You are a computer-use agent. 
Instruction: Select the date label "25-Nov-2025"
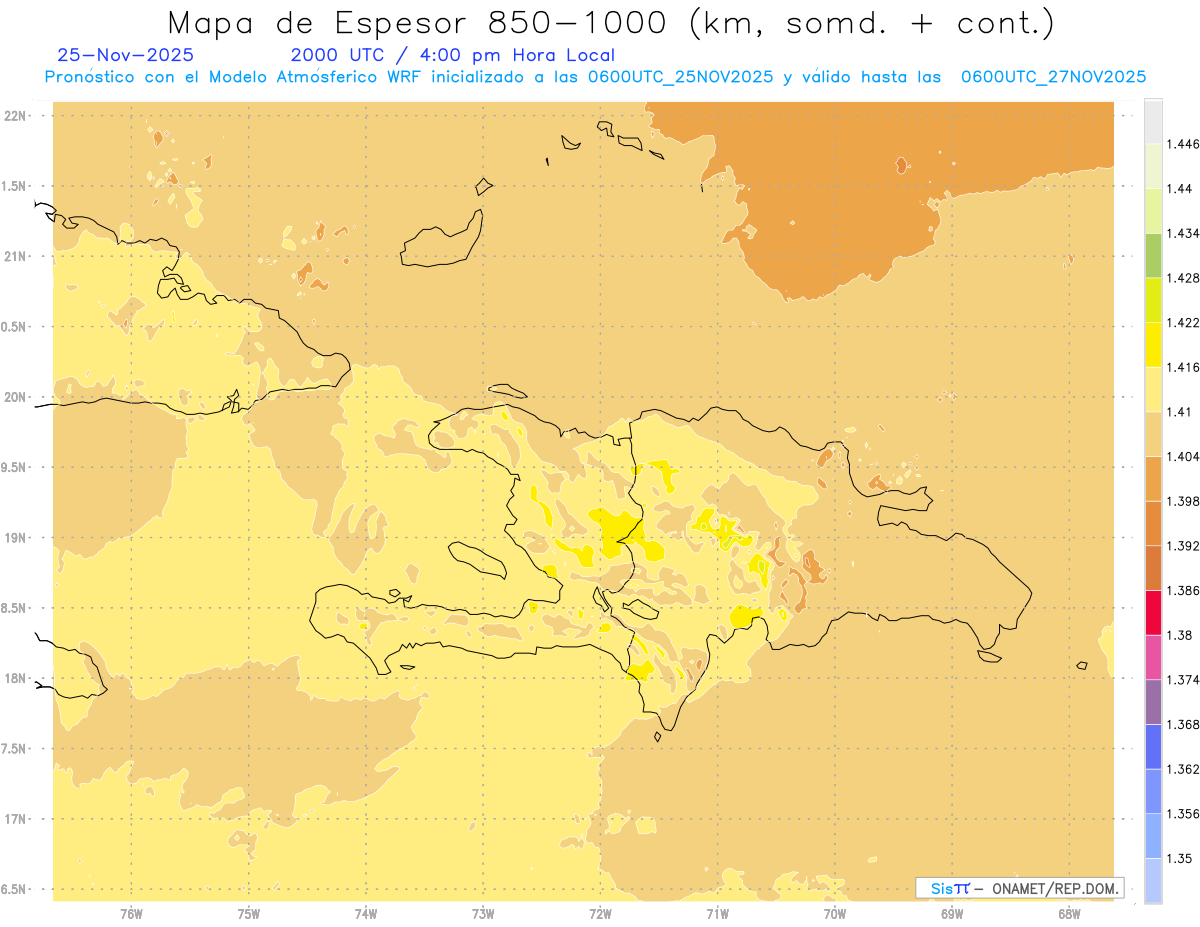(x=126, y=55)
